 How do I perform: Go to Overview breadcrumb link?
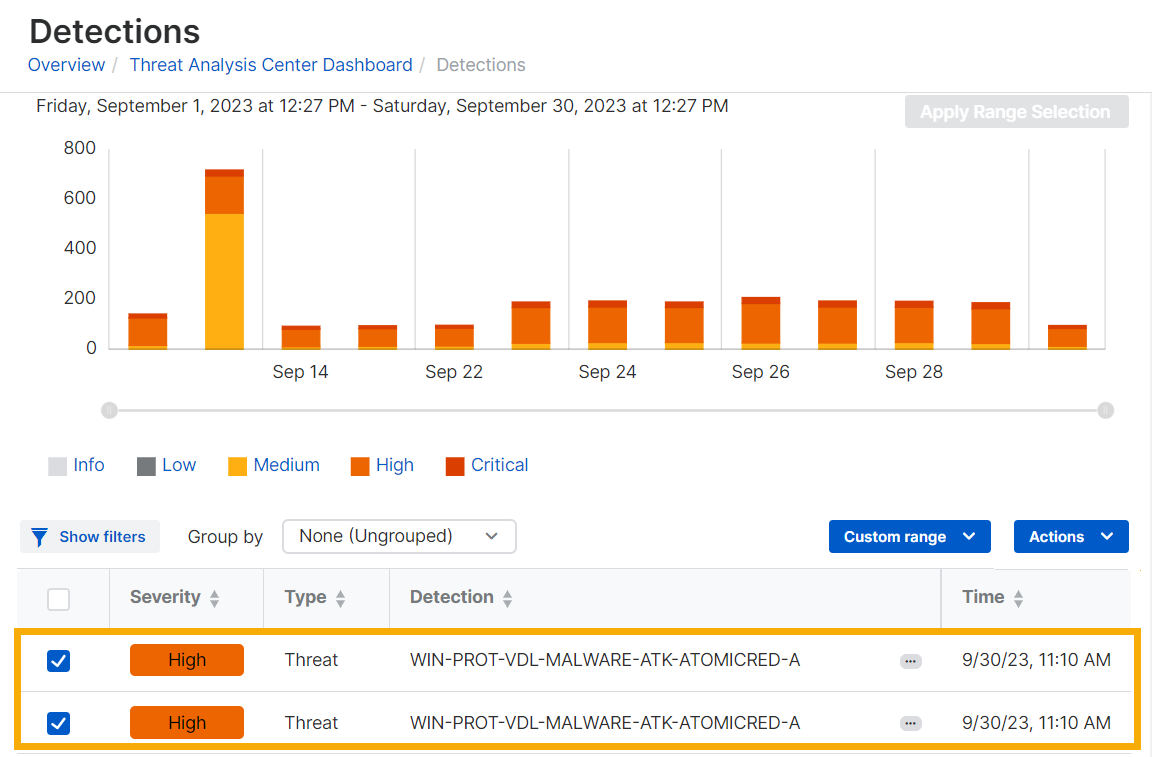[66, 65]
